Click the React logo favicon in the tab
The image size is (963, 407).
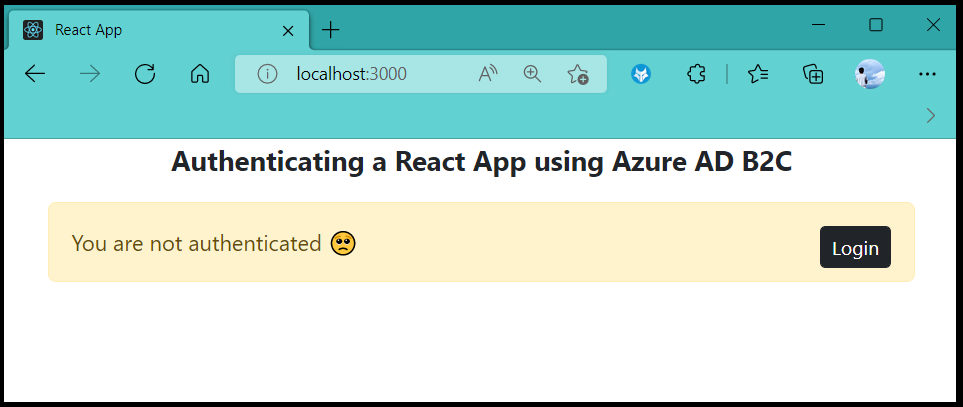coord(33,30)
